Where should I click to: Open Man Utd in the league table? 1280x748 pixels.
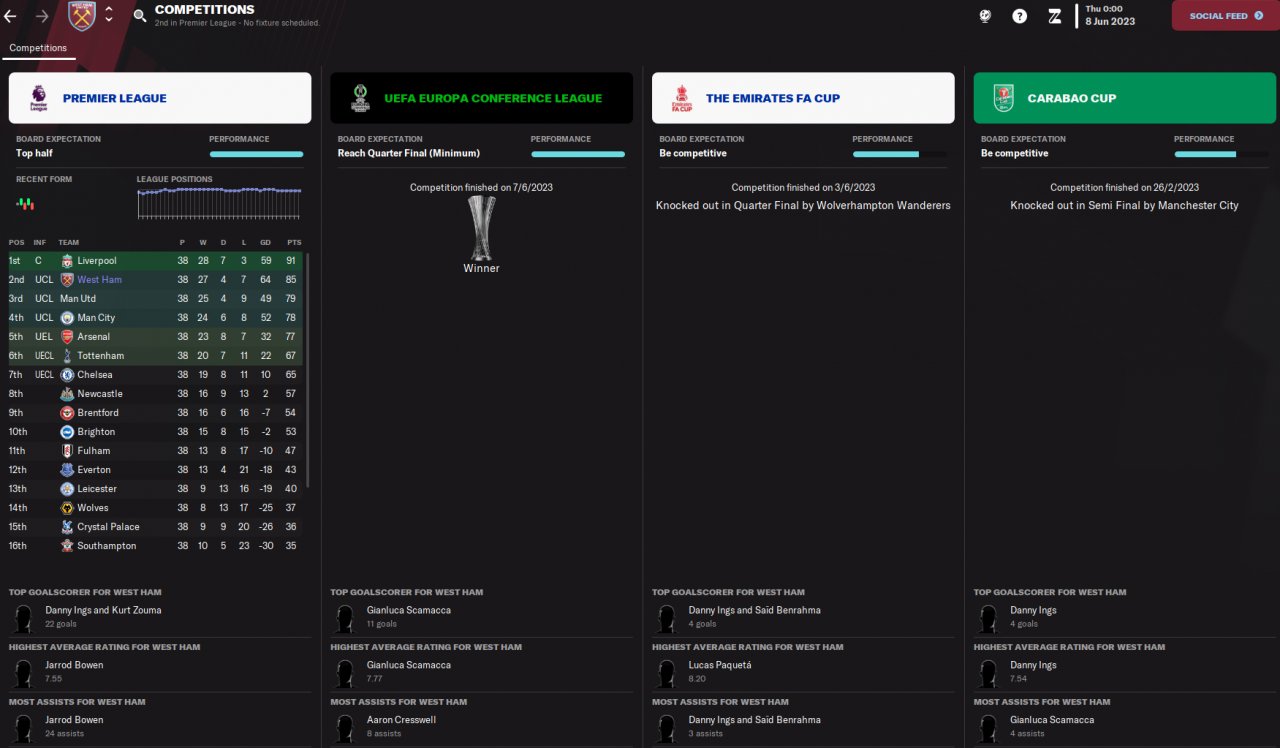pyautogui.click(x=78, y=299)
